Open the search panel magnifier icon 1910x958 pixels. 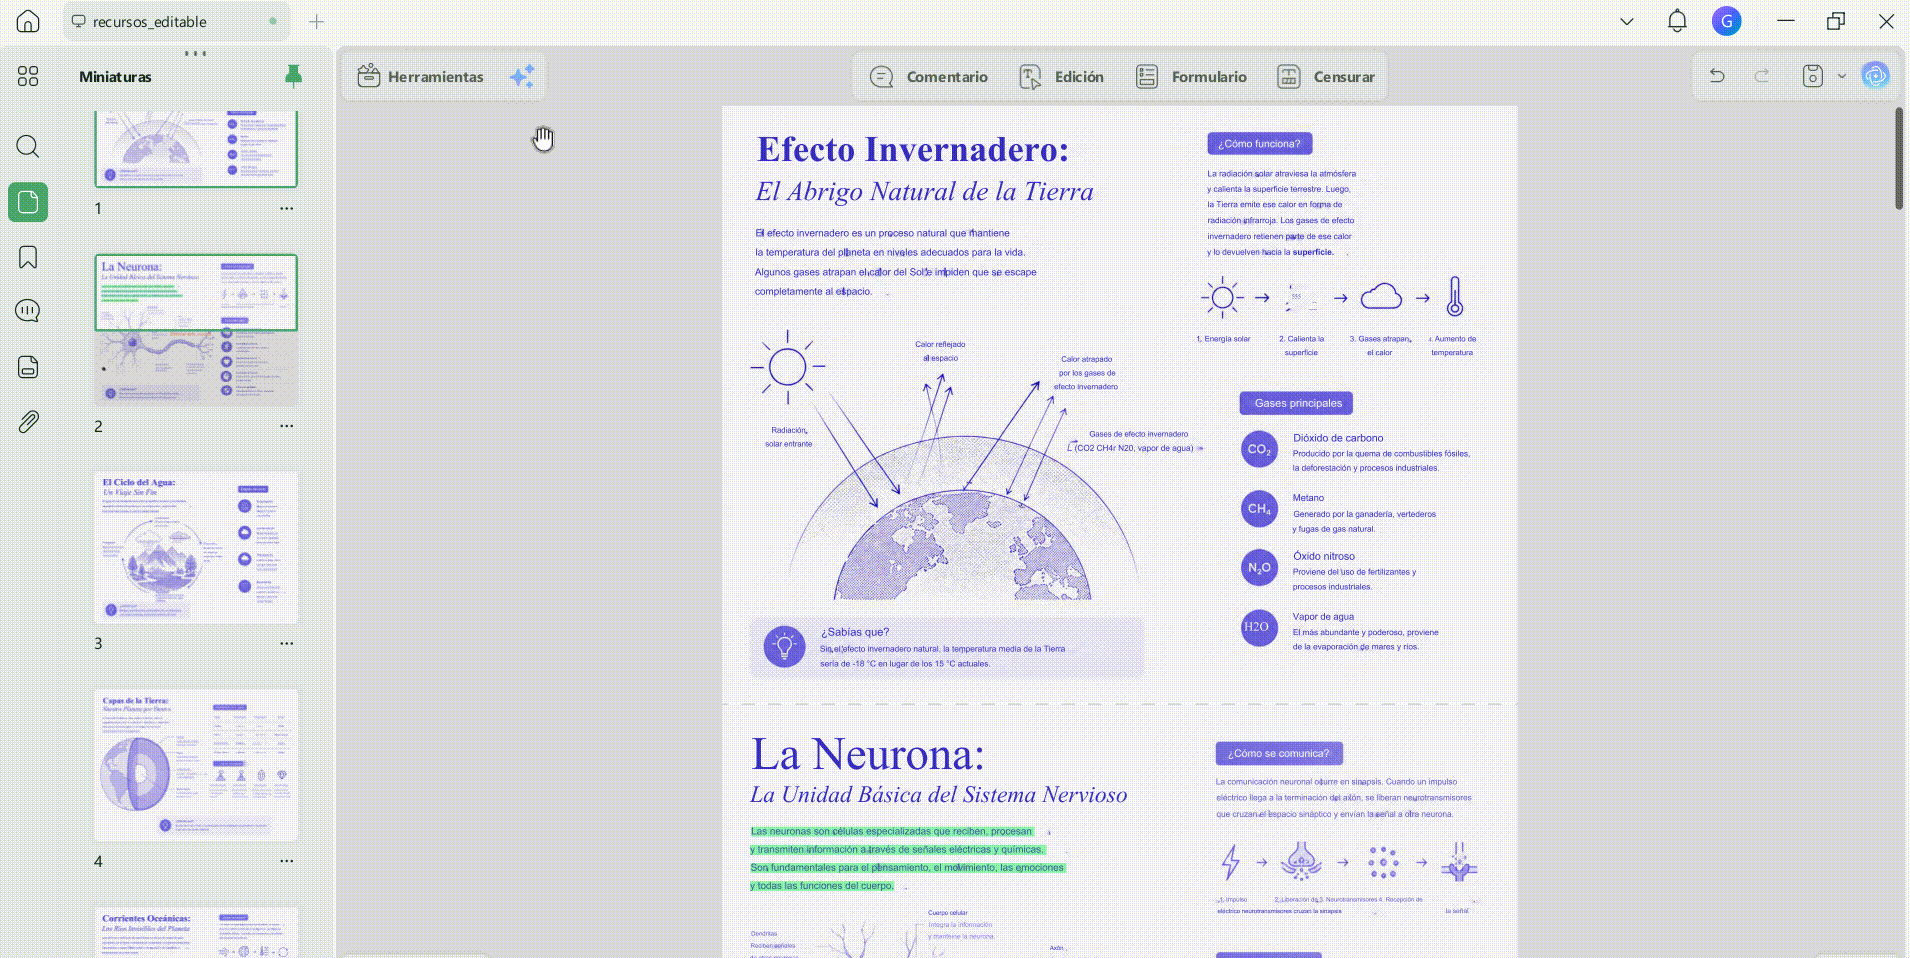tap(28, 147)
